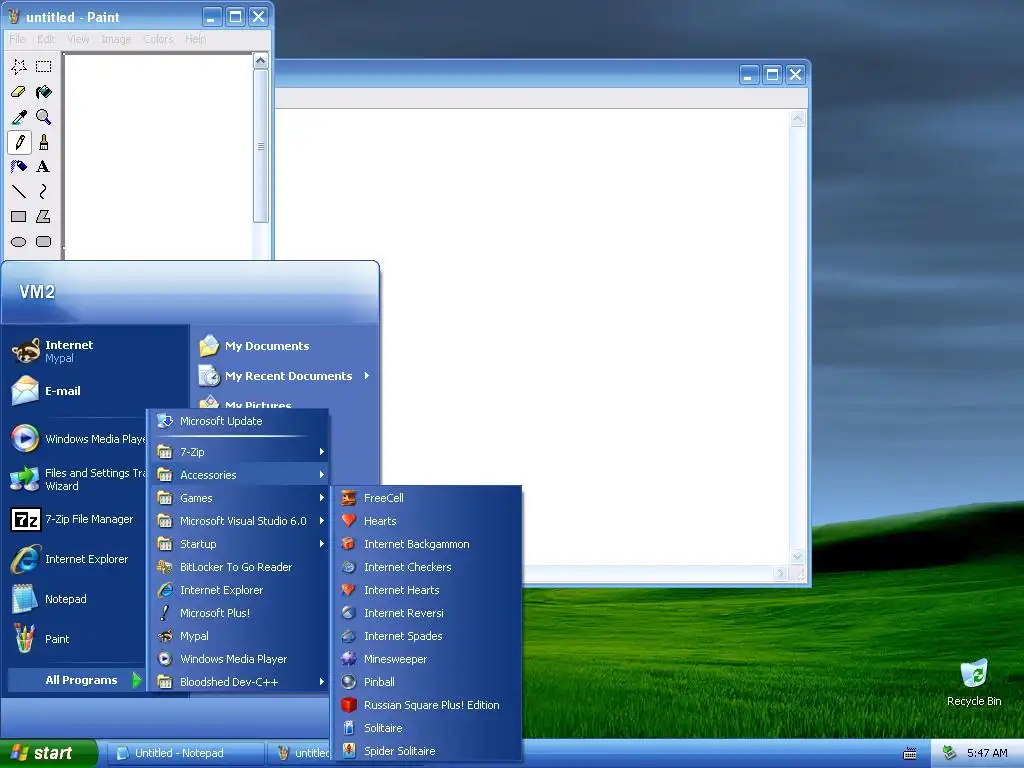Choose the Rectangle shape tool in Paint
1024x768 pixels.
click(19, 216)
